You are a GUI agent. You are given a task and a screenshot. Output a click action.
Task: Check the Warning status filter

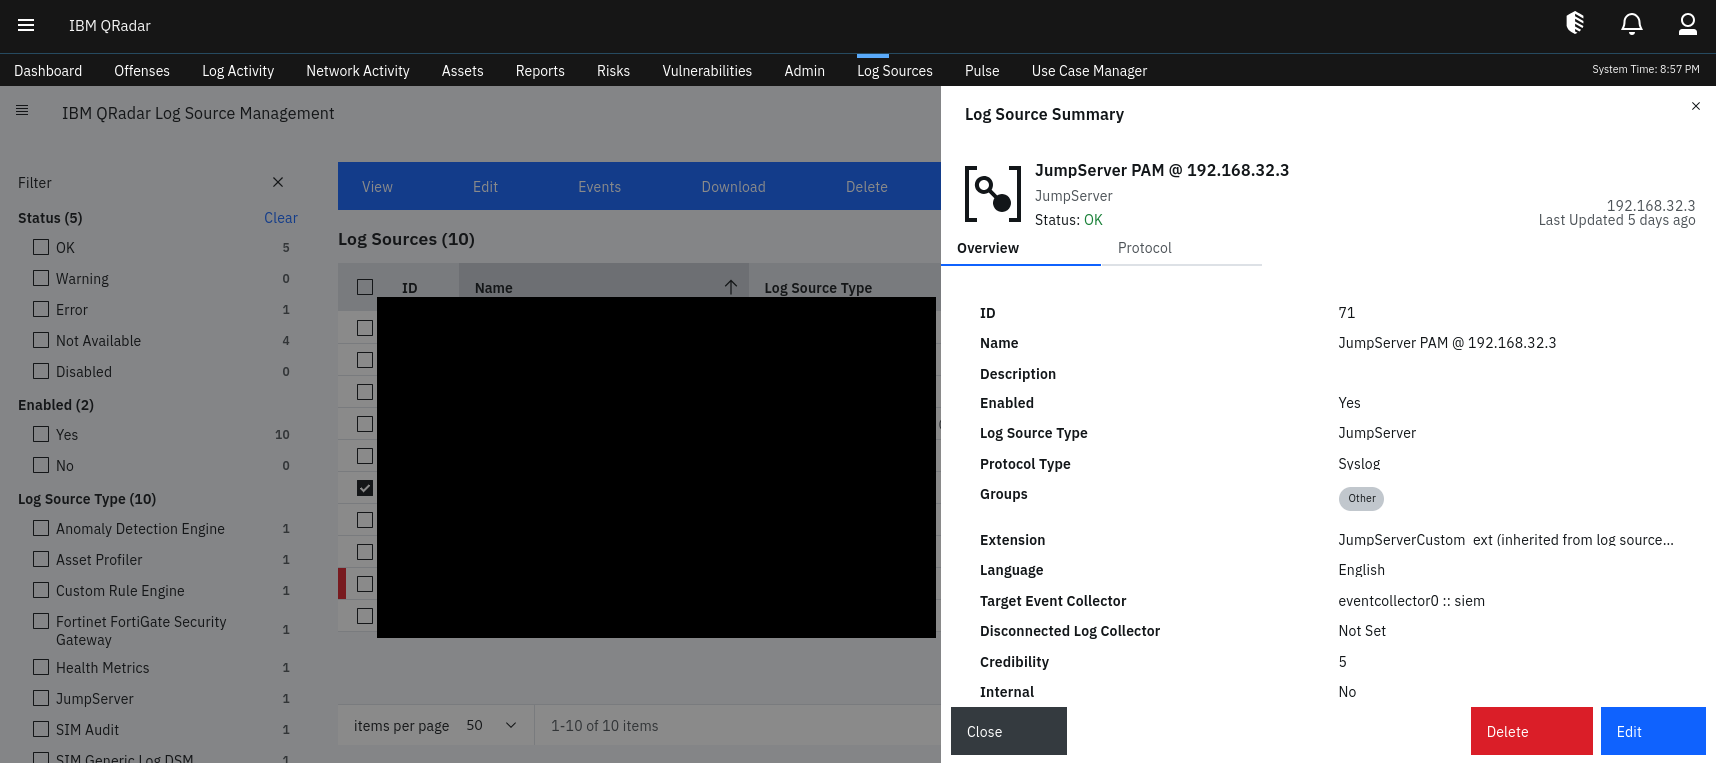point(41,278)
